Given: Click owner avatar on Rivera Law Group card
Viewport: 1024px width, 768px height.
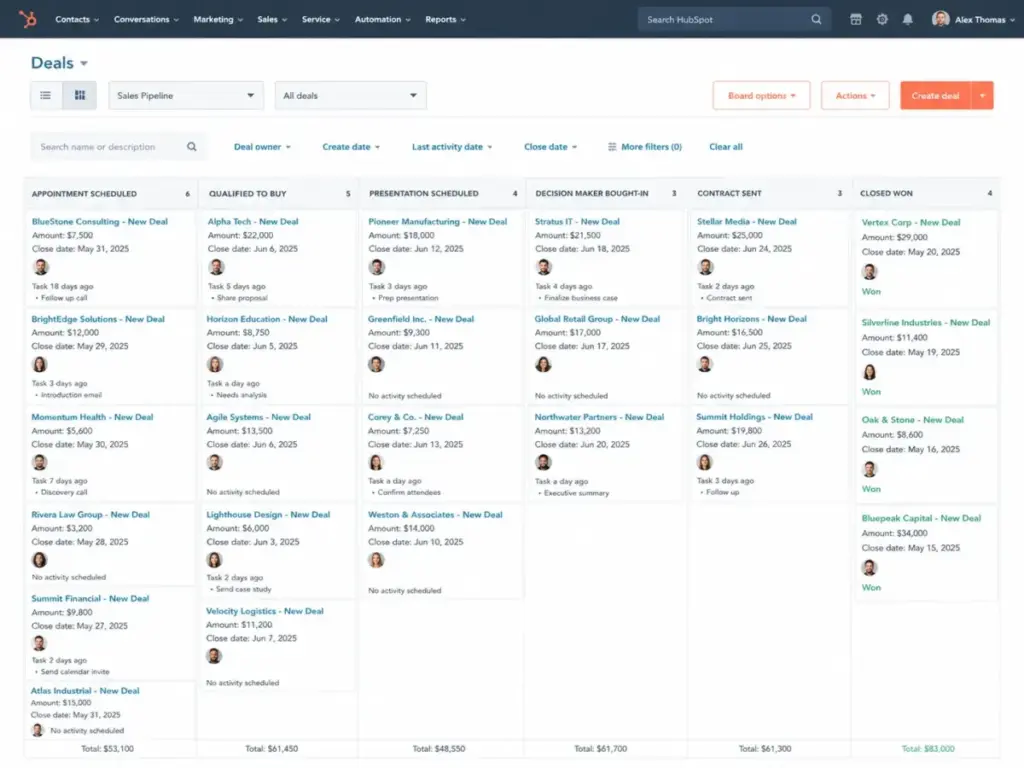Looking at the screenshot, I should click(x=40, y=560).
